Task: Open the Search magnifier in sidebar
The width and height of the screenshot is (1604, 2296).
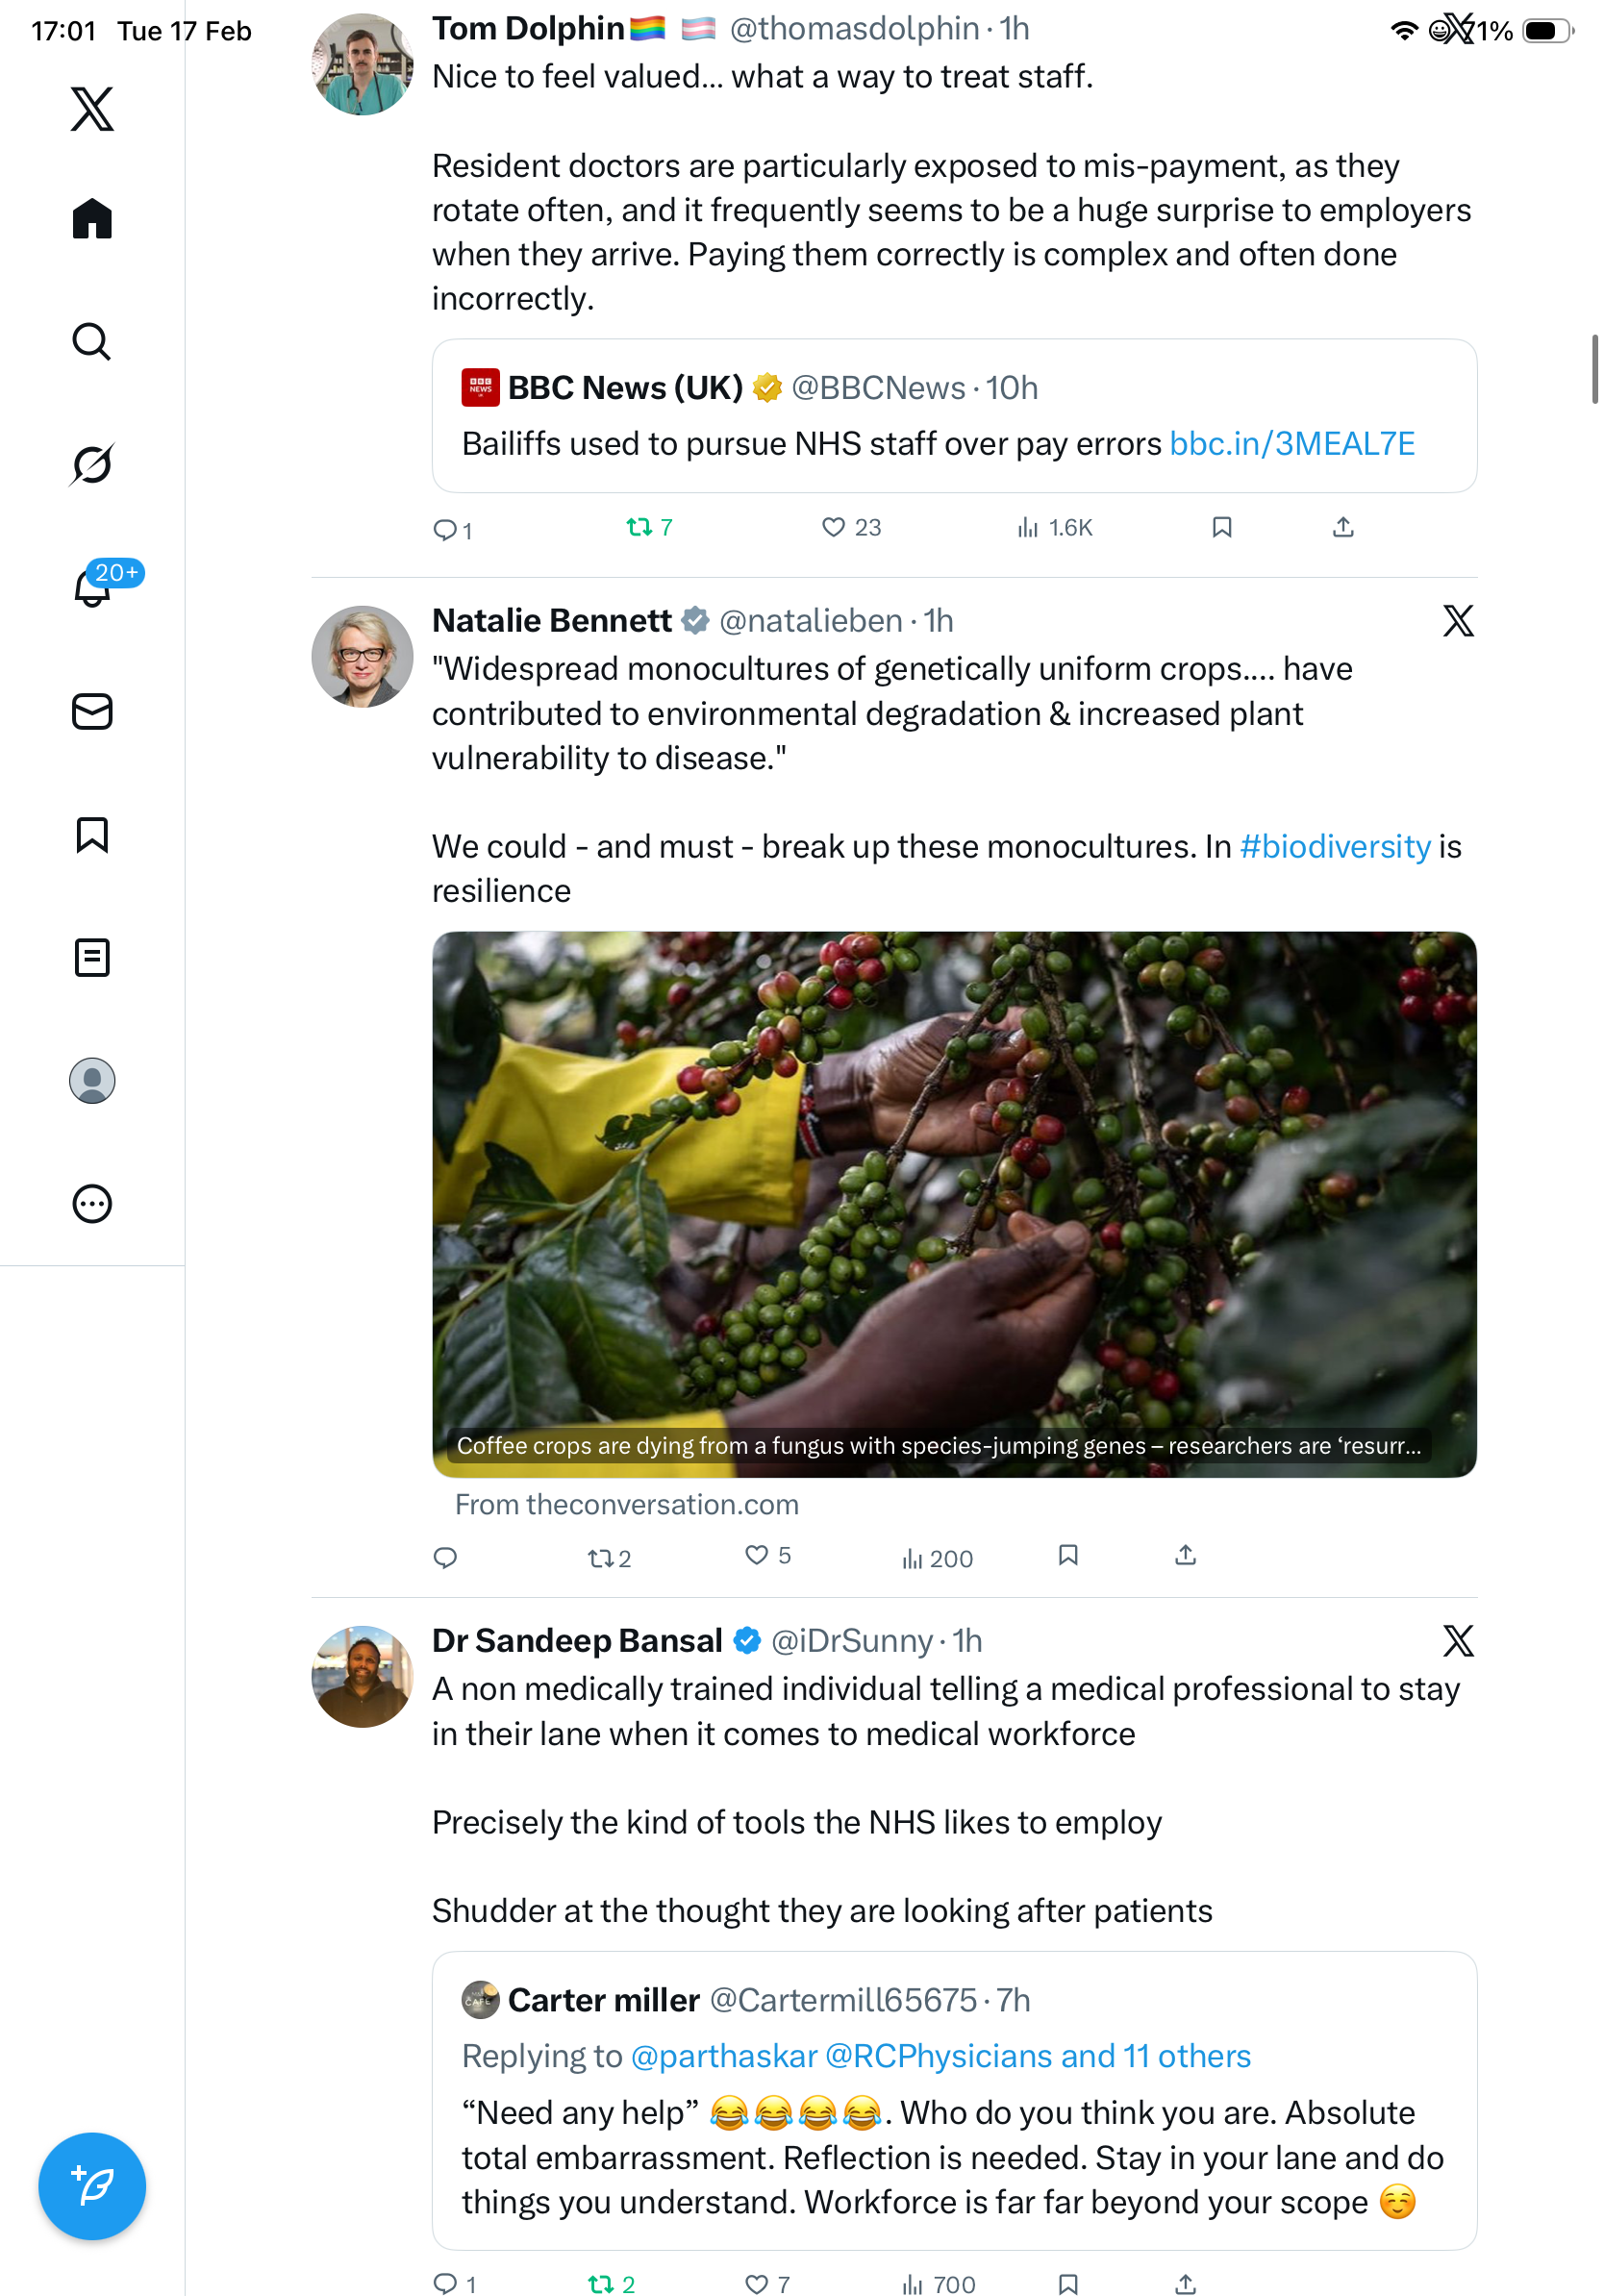Action: (92, 342)
